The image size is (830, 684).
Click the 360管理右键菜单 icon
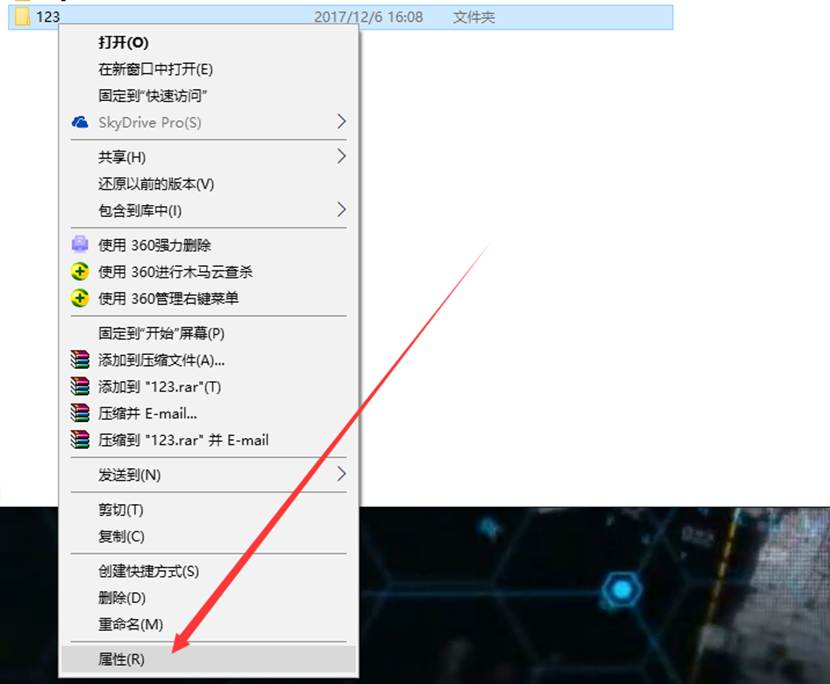pos(81,298)
